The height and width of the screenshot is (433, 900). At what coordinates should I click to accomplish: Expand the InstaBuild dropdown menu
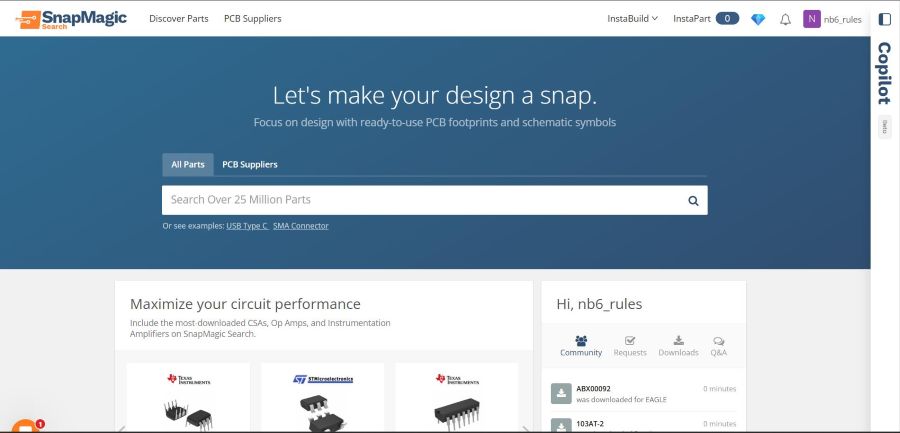point(632,19)
